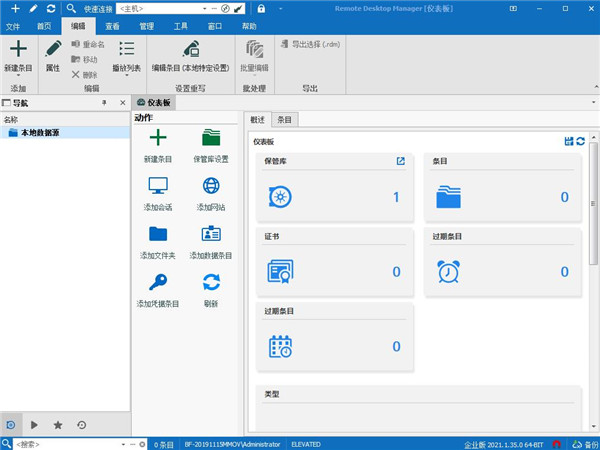Image resolution: width=600 pixels, height=450 pixels.
Task: Click the lock icon in title bar
Action: pos(261,8)
